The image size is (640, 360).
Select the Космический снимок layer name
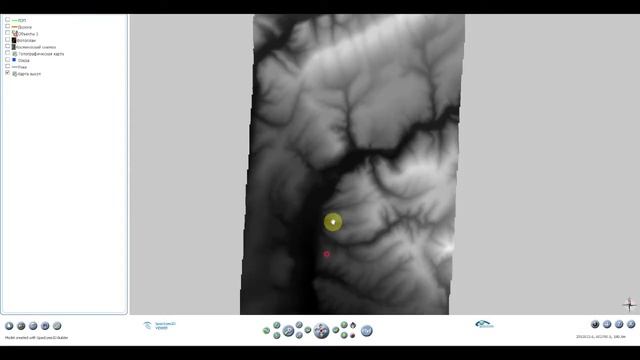pos(36,47)
